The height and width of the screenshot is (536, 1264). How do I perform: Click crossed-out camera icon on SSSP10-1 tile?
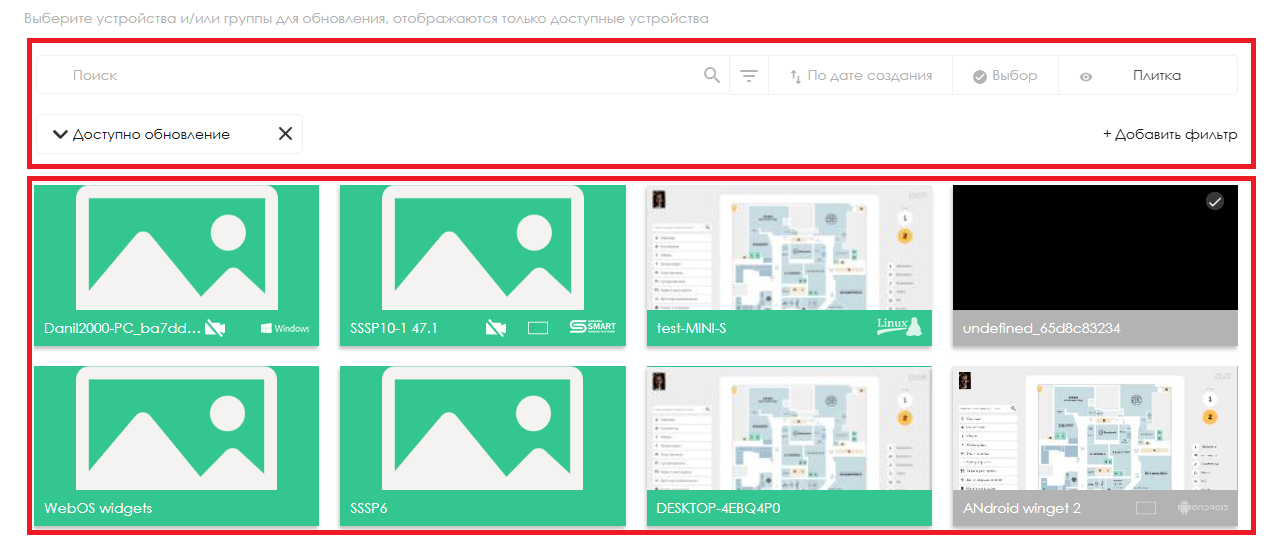(495, 328)
